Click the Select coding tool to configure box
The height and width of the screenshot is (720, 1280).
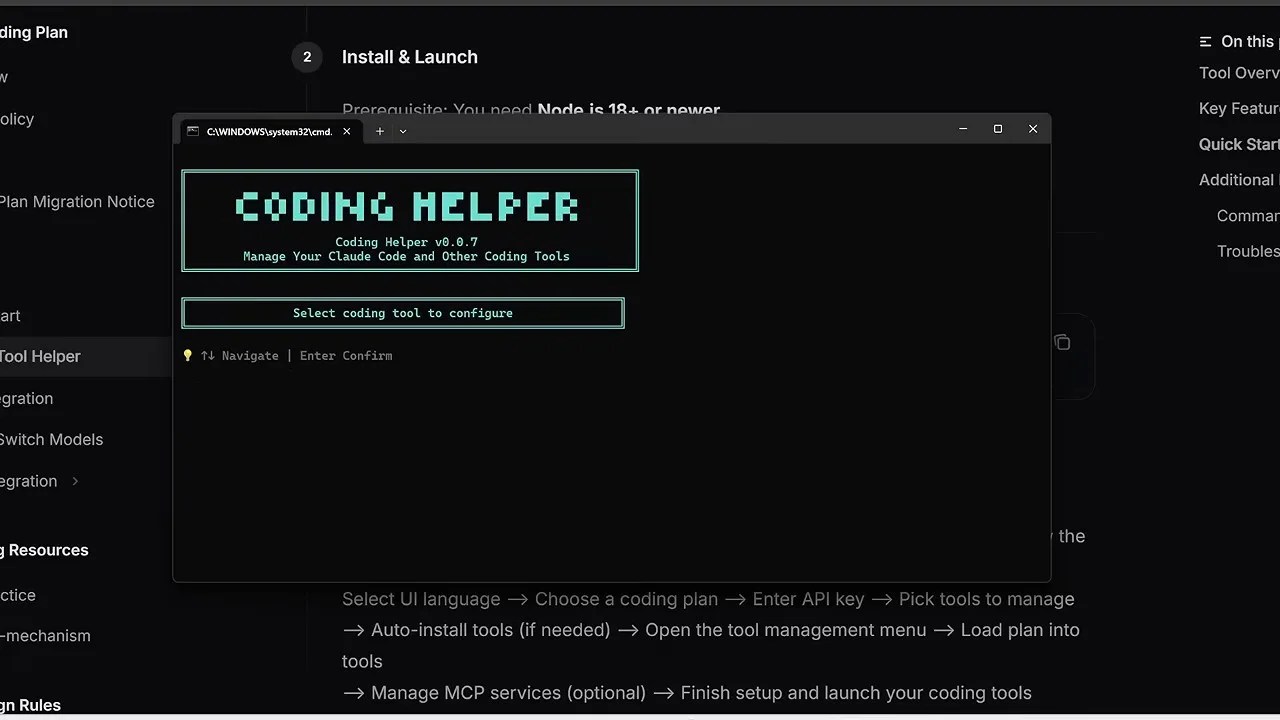pos(403,313)
